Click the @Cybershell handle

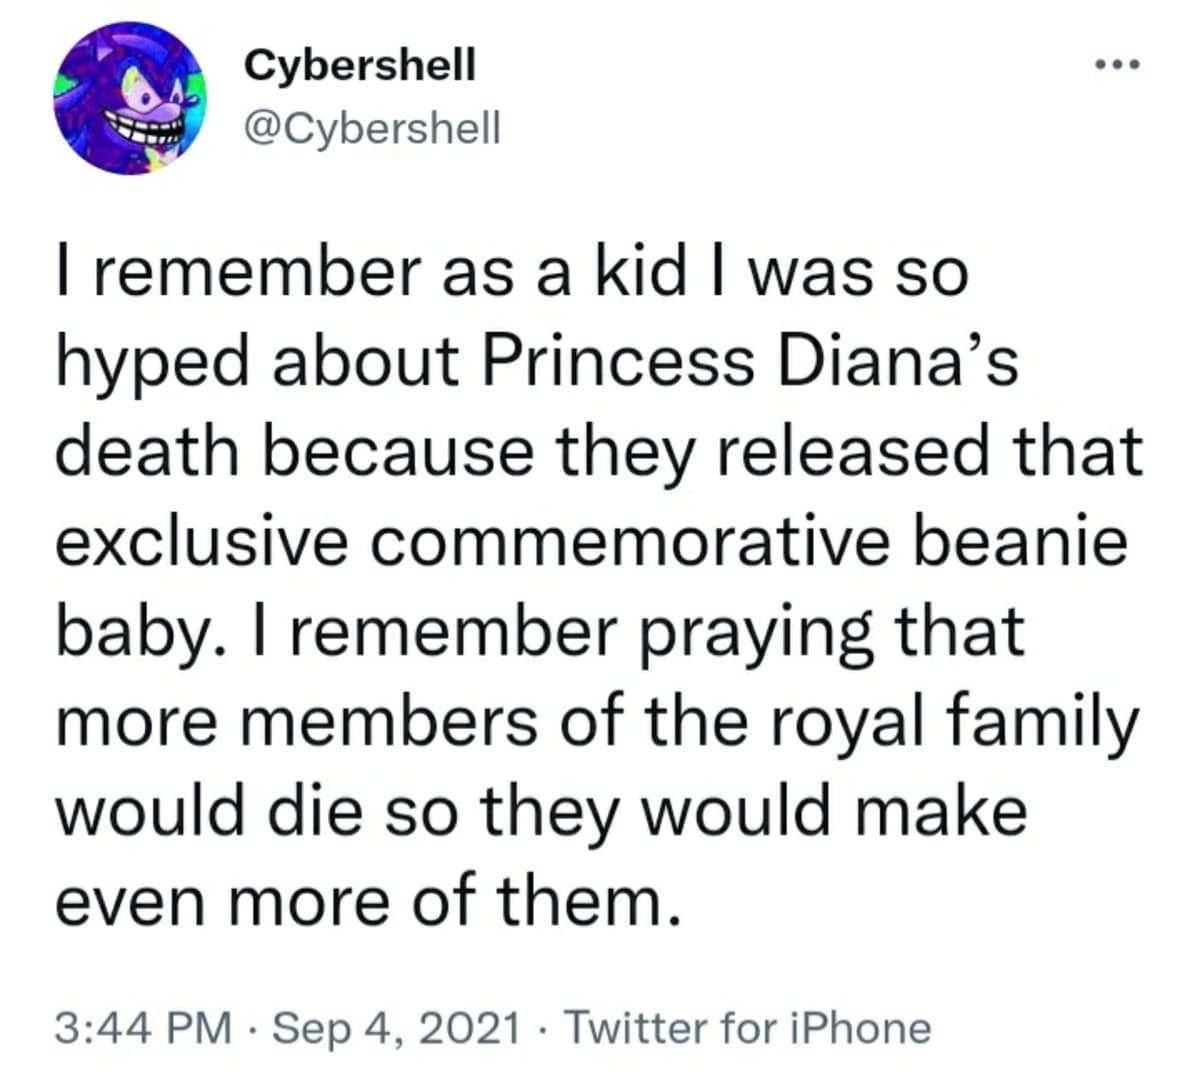tap(371, 128)
